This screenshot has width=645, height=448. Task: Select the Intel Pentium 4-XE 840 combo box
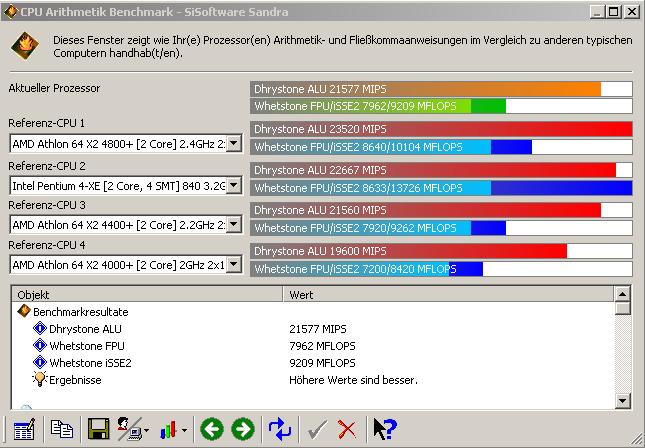pyautogui.click(x=125, y=186)
